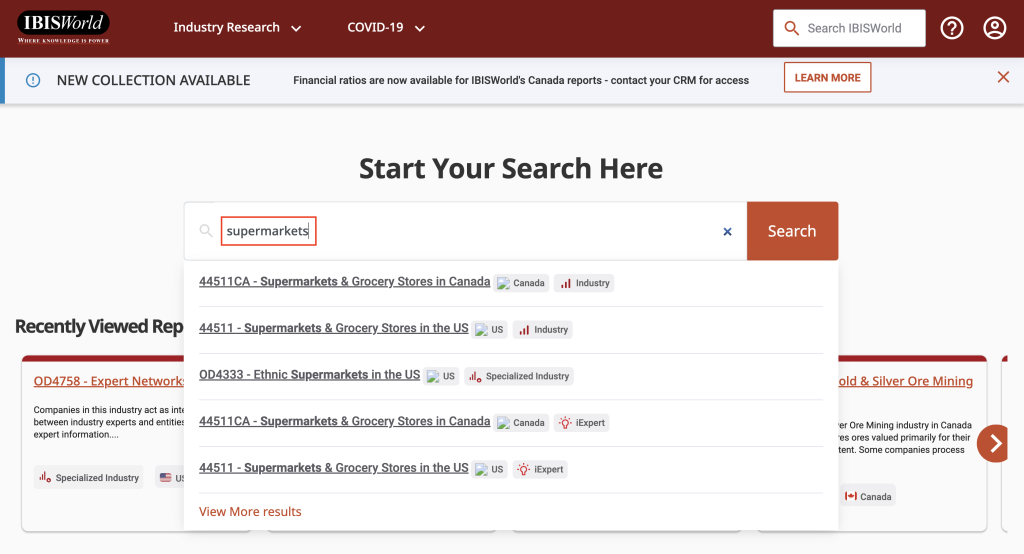This screenshot has width=1024, height=554.
Task: Open the help question mark icon
Action: [952, 28]
